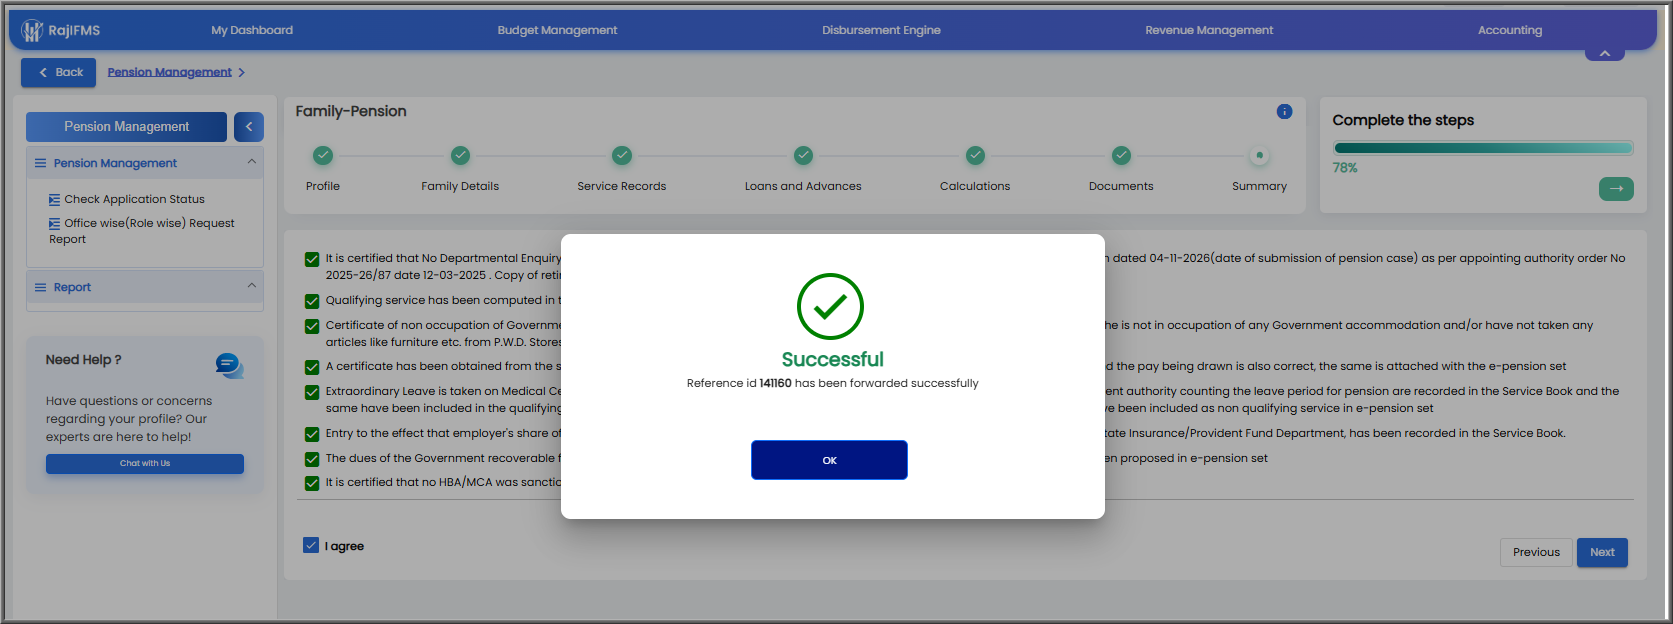The width and height of the screenshot is (1673, 624).
Task: Toggle the I agree checkbox
Action: click(x=311, y=545)
